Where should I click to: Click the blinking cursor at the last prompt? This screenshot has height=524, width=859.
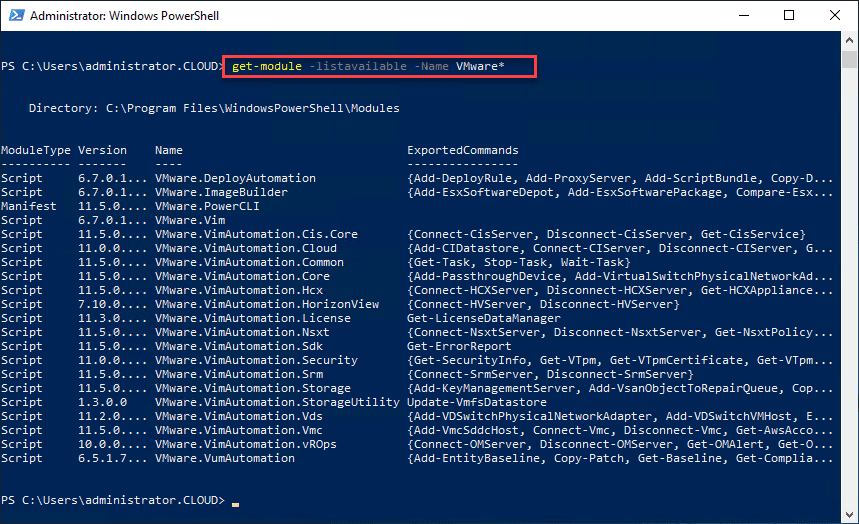pyautogui.click(x=236, y=501)
